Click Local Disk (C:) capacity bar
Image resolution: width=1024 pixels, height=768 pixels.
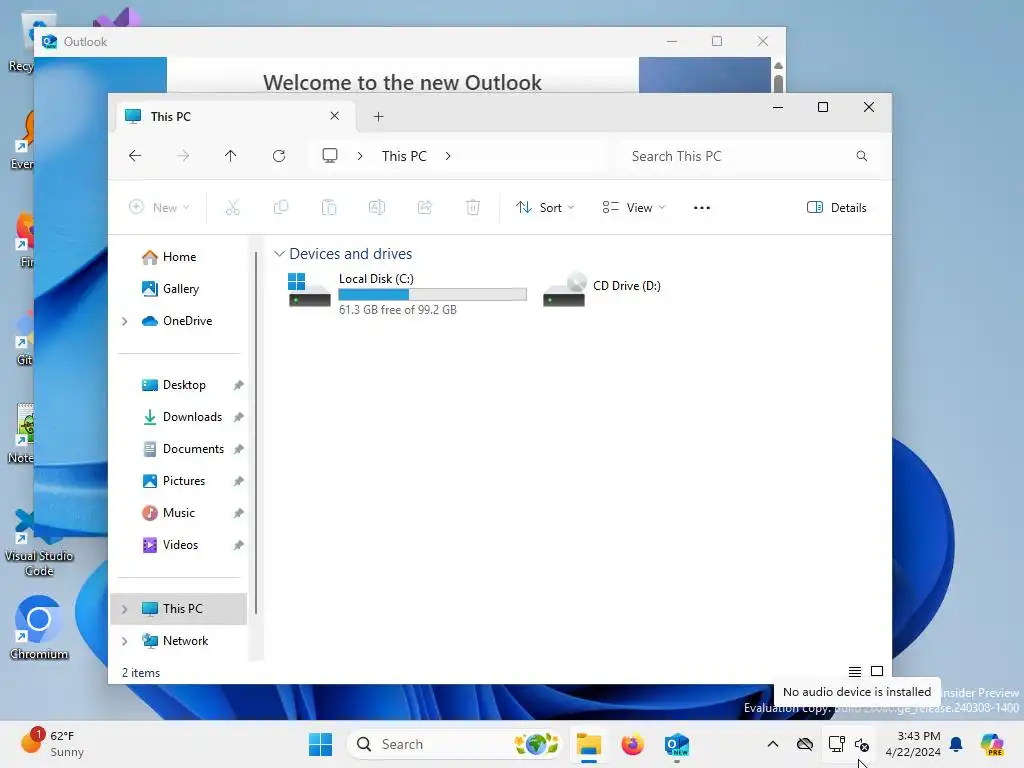pos(432,295)
